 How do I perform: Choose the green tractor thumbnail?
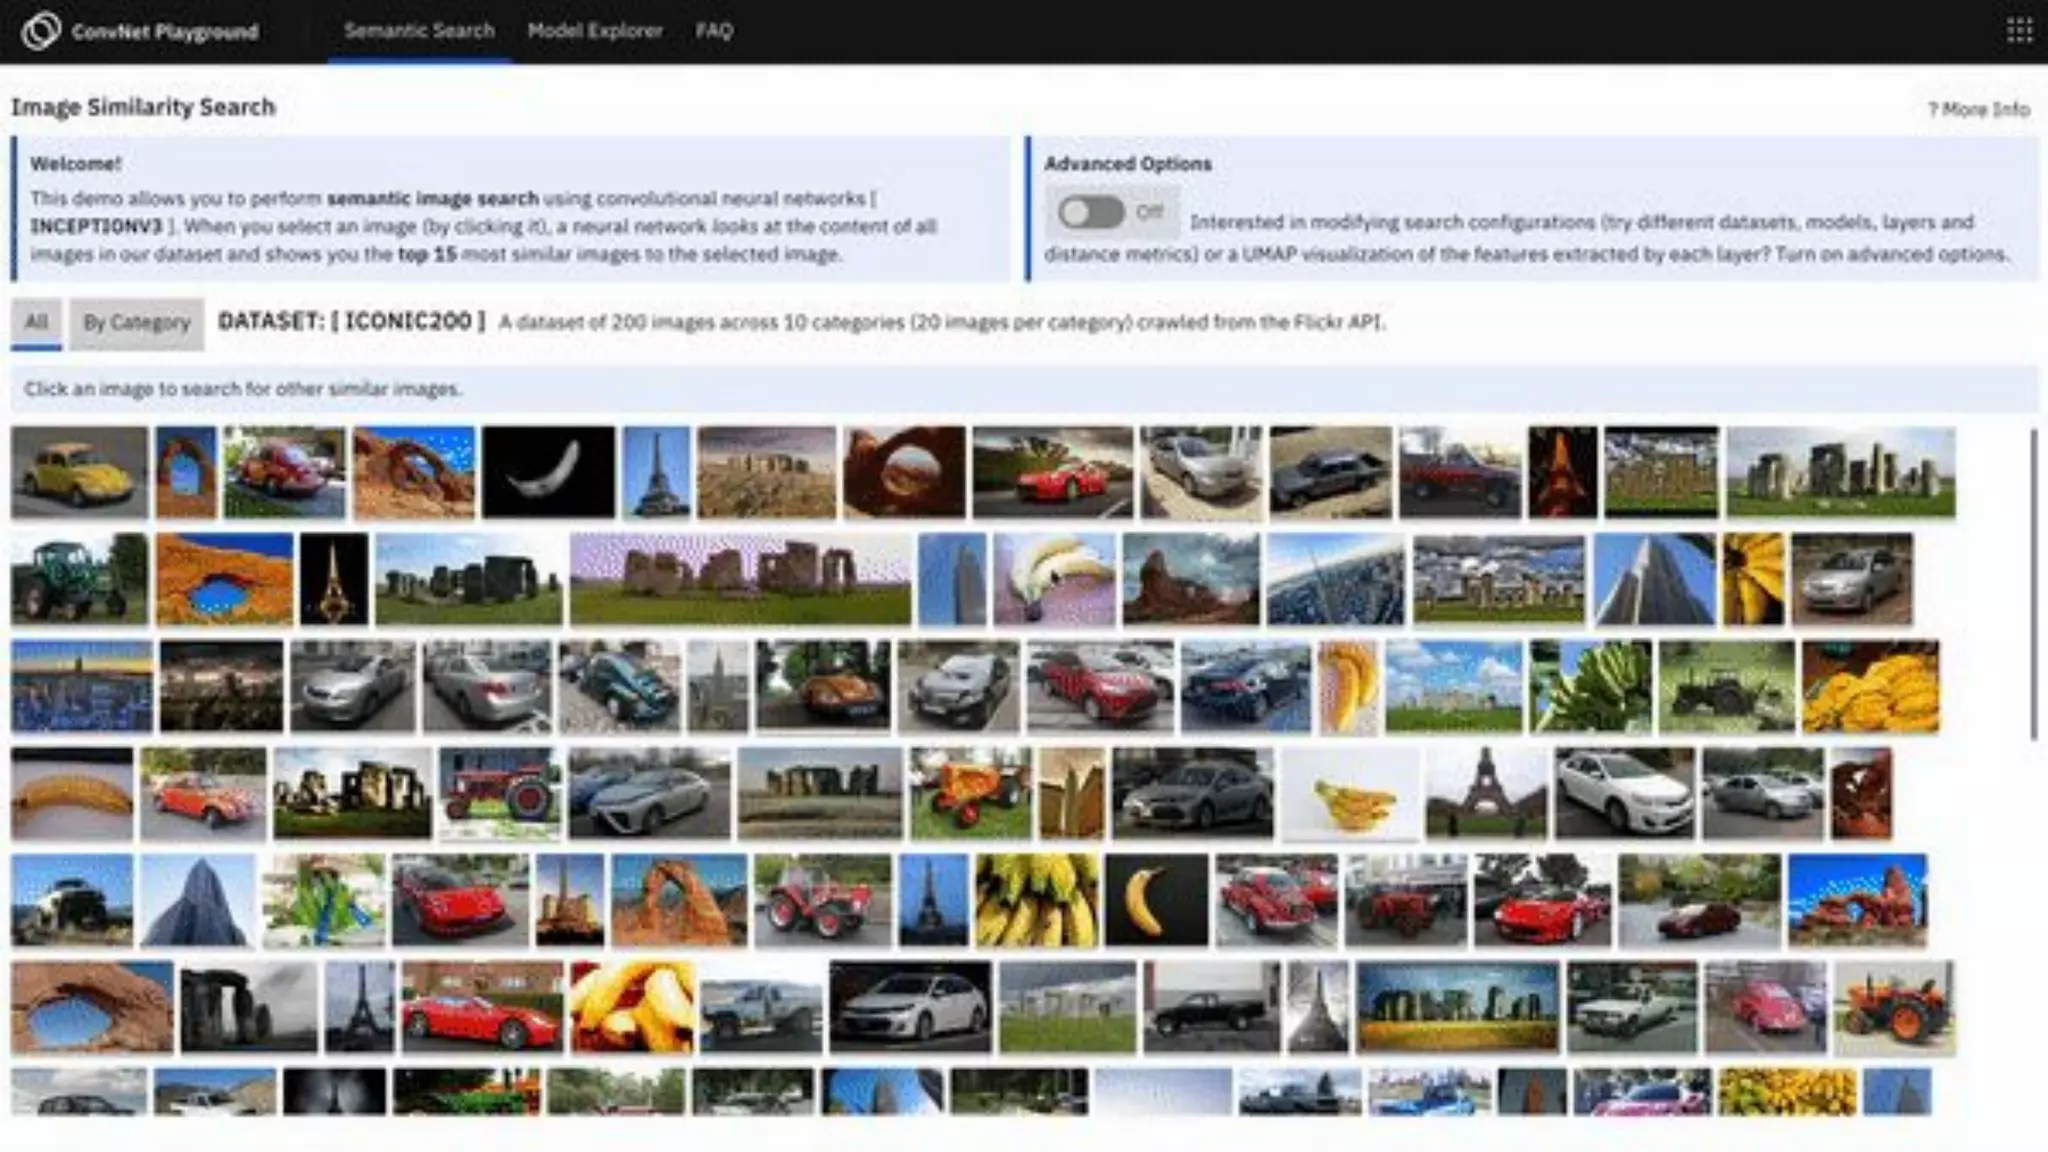click(x=79, y=579)
